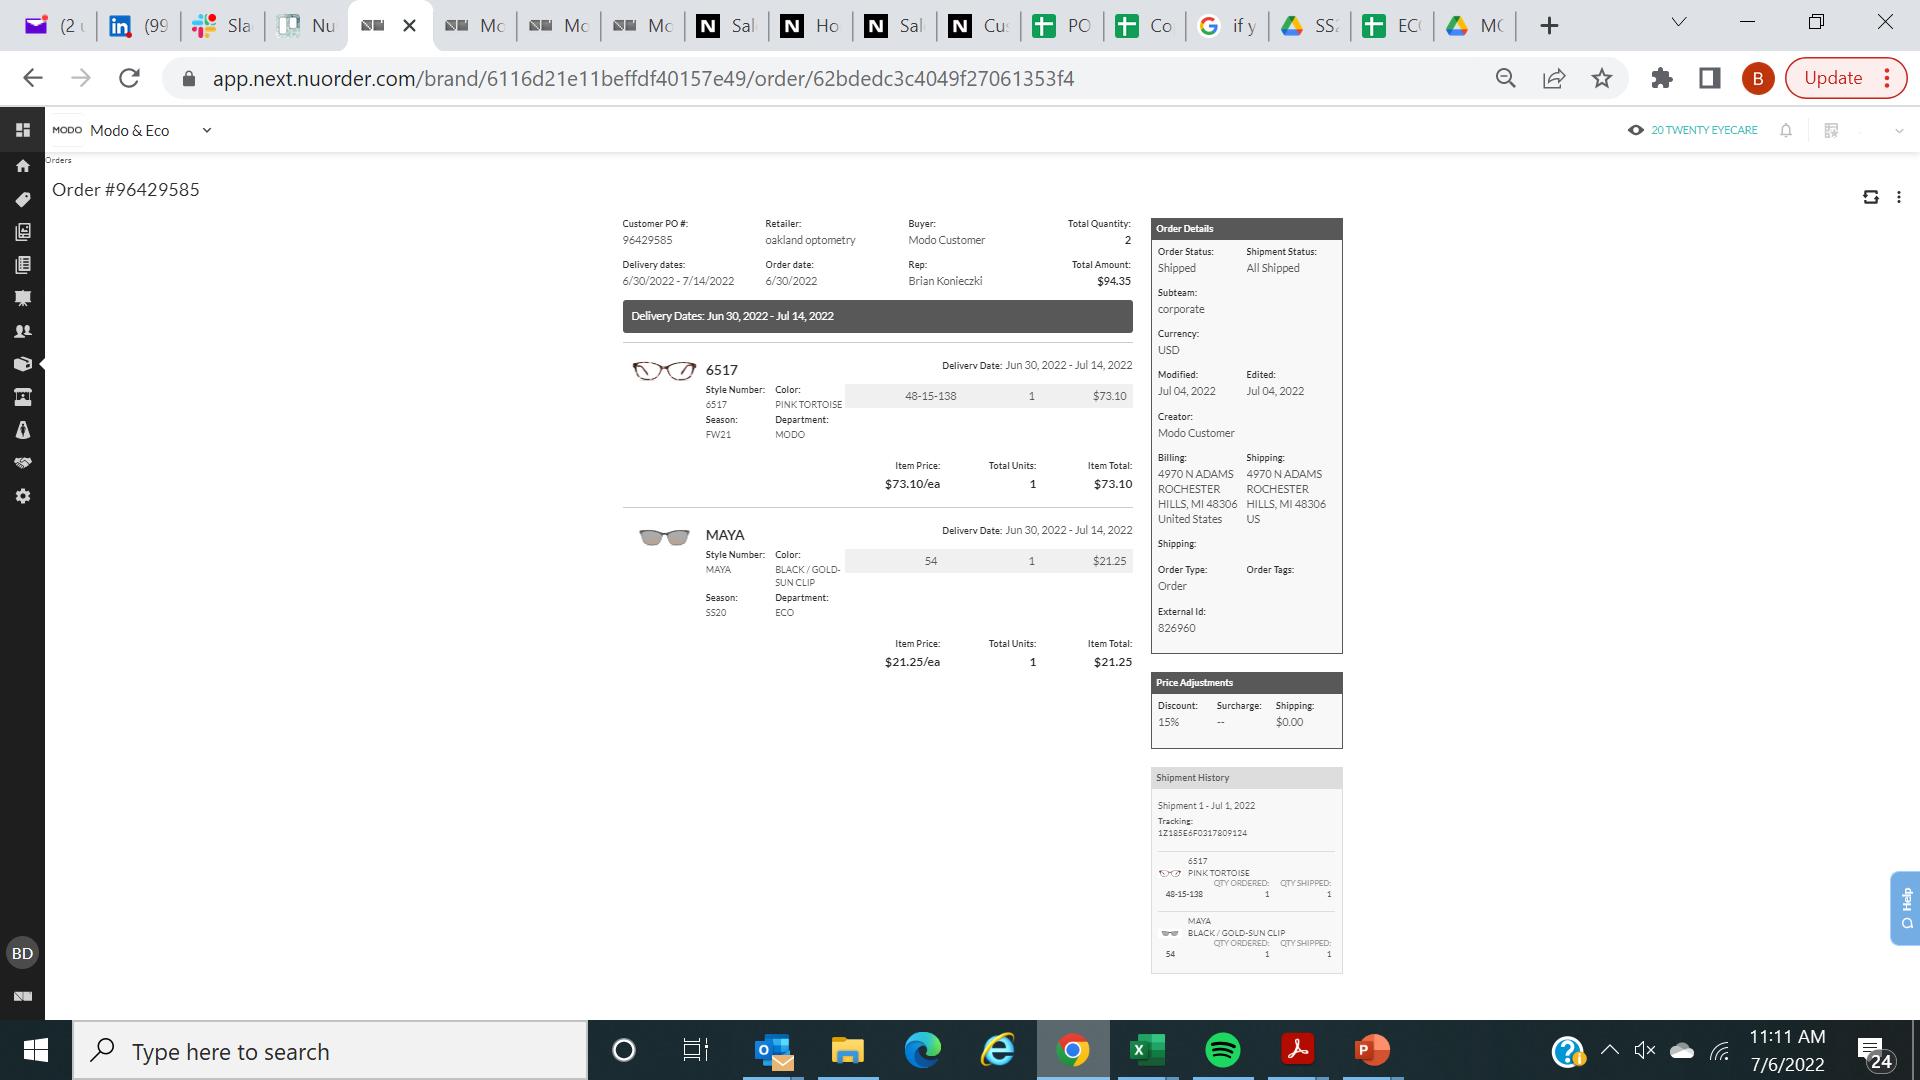
Task: Open Spotify from the taskbar
Action: click(x=1222, y=1051)
